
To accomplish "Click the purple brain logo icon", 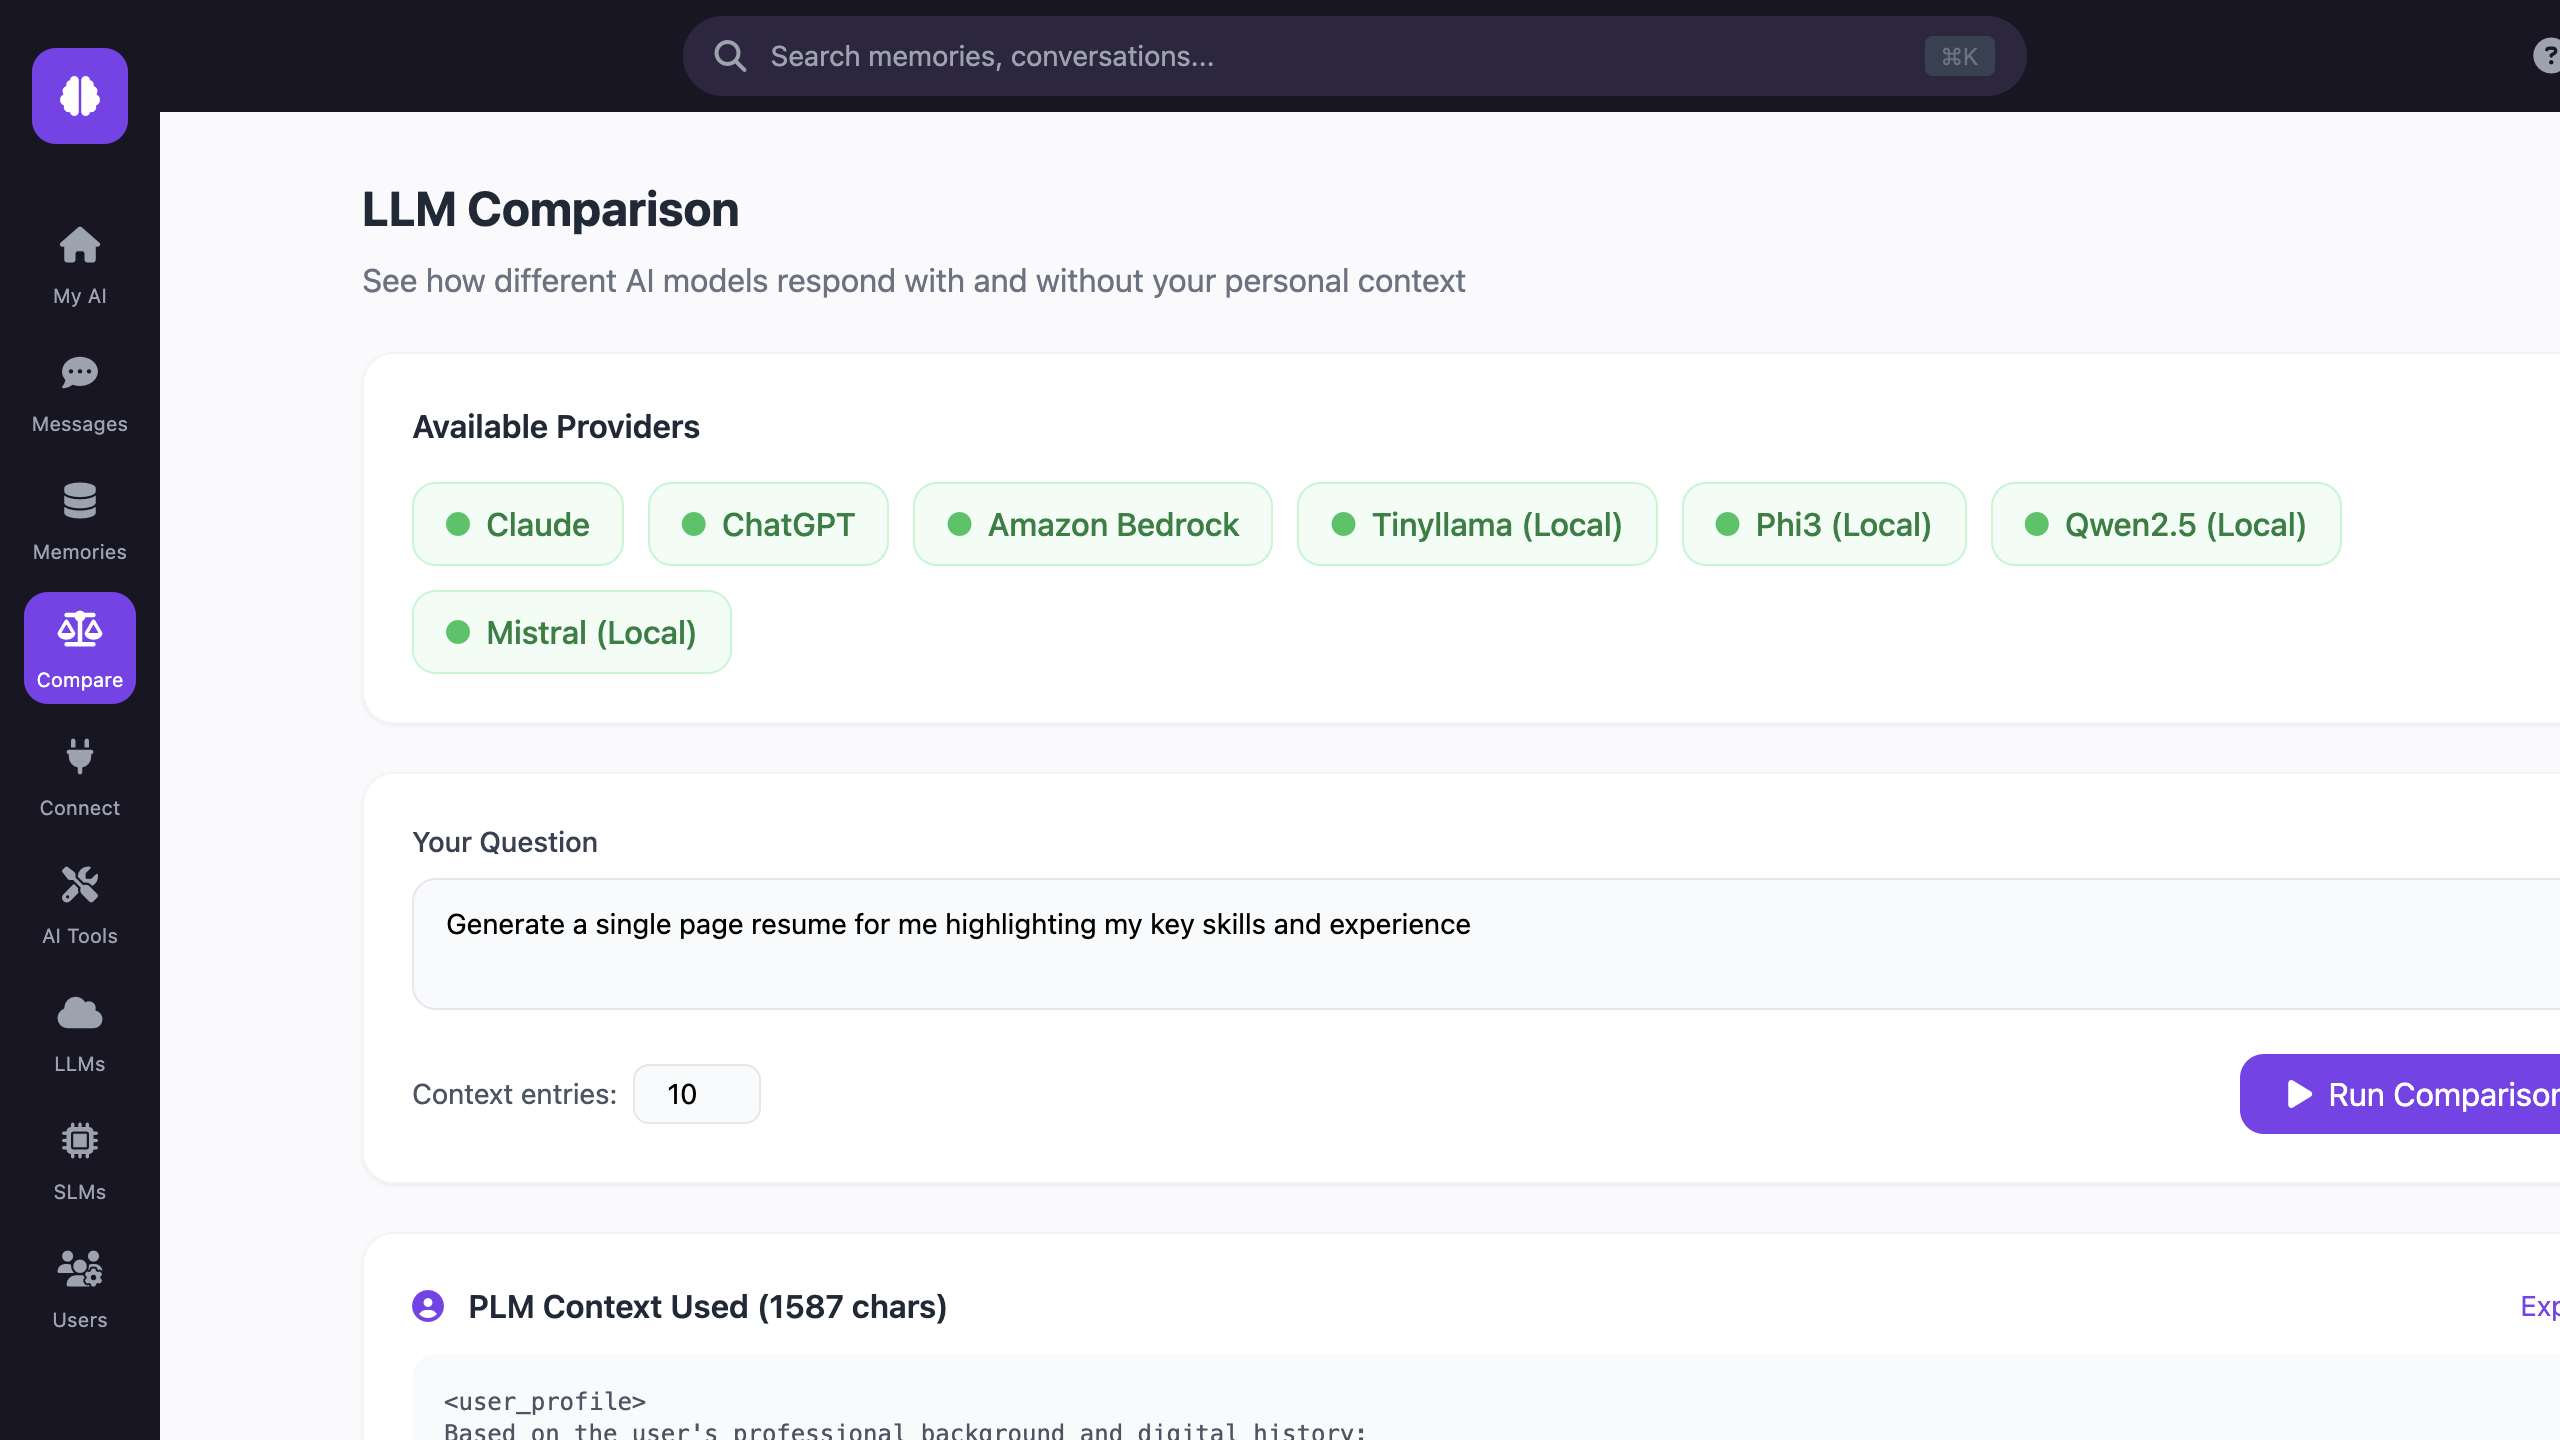I will click(x=80, y=96).
